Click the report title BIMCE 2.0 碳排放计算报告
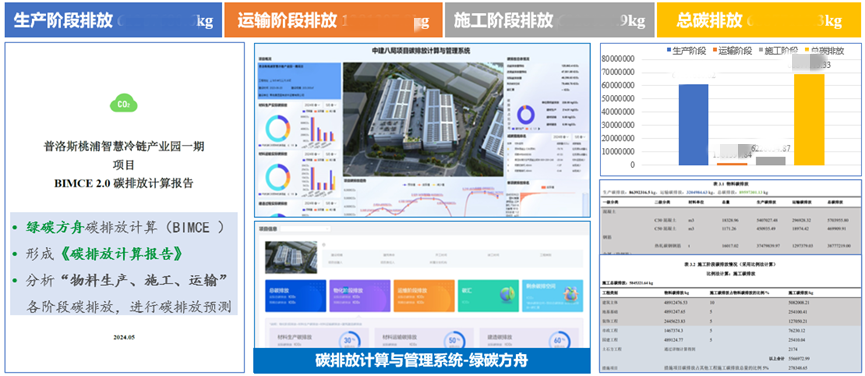 tap(124, 184)
